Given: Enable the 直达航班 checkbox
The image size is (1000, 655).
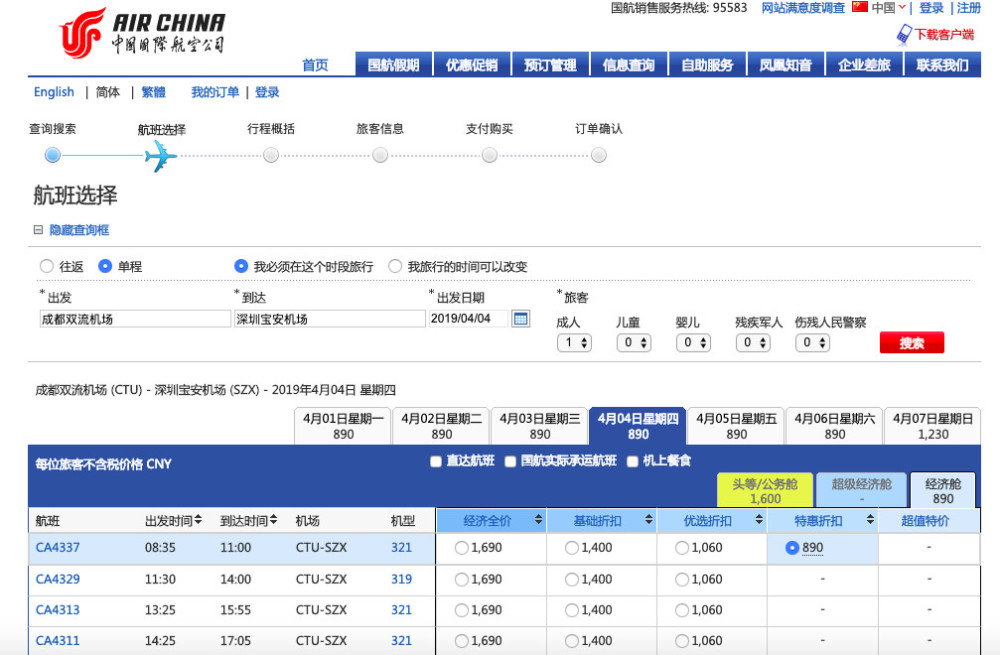Looking at the screenshot, I should (x=436, y=460).
